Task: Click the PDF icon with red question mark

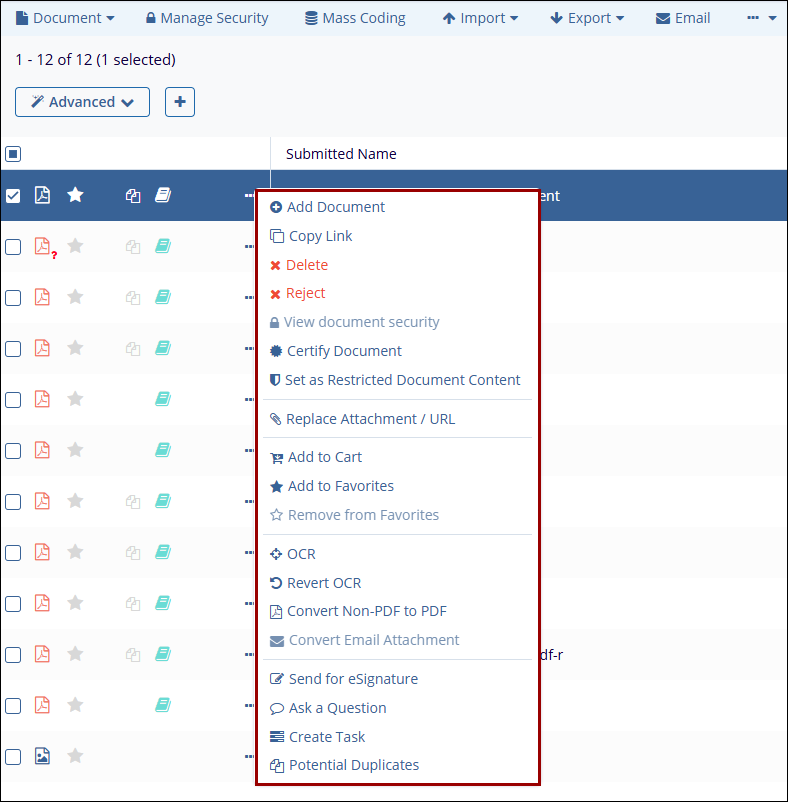Action: 43,247
